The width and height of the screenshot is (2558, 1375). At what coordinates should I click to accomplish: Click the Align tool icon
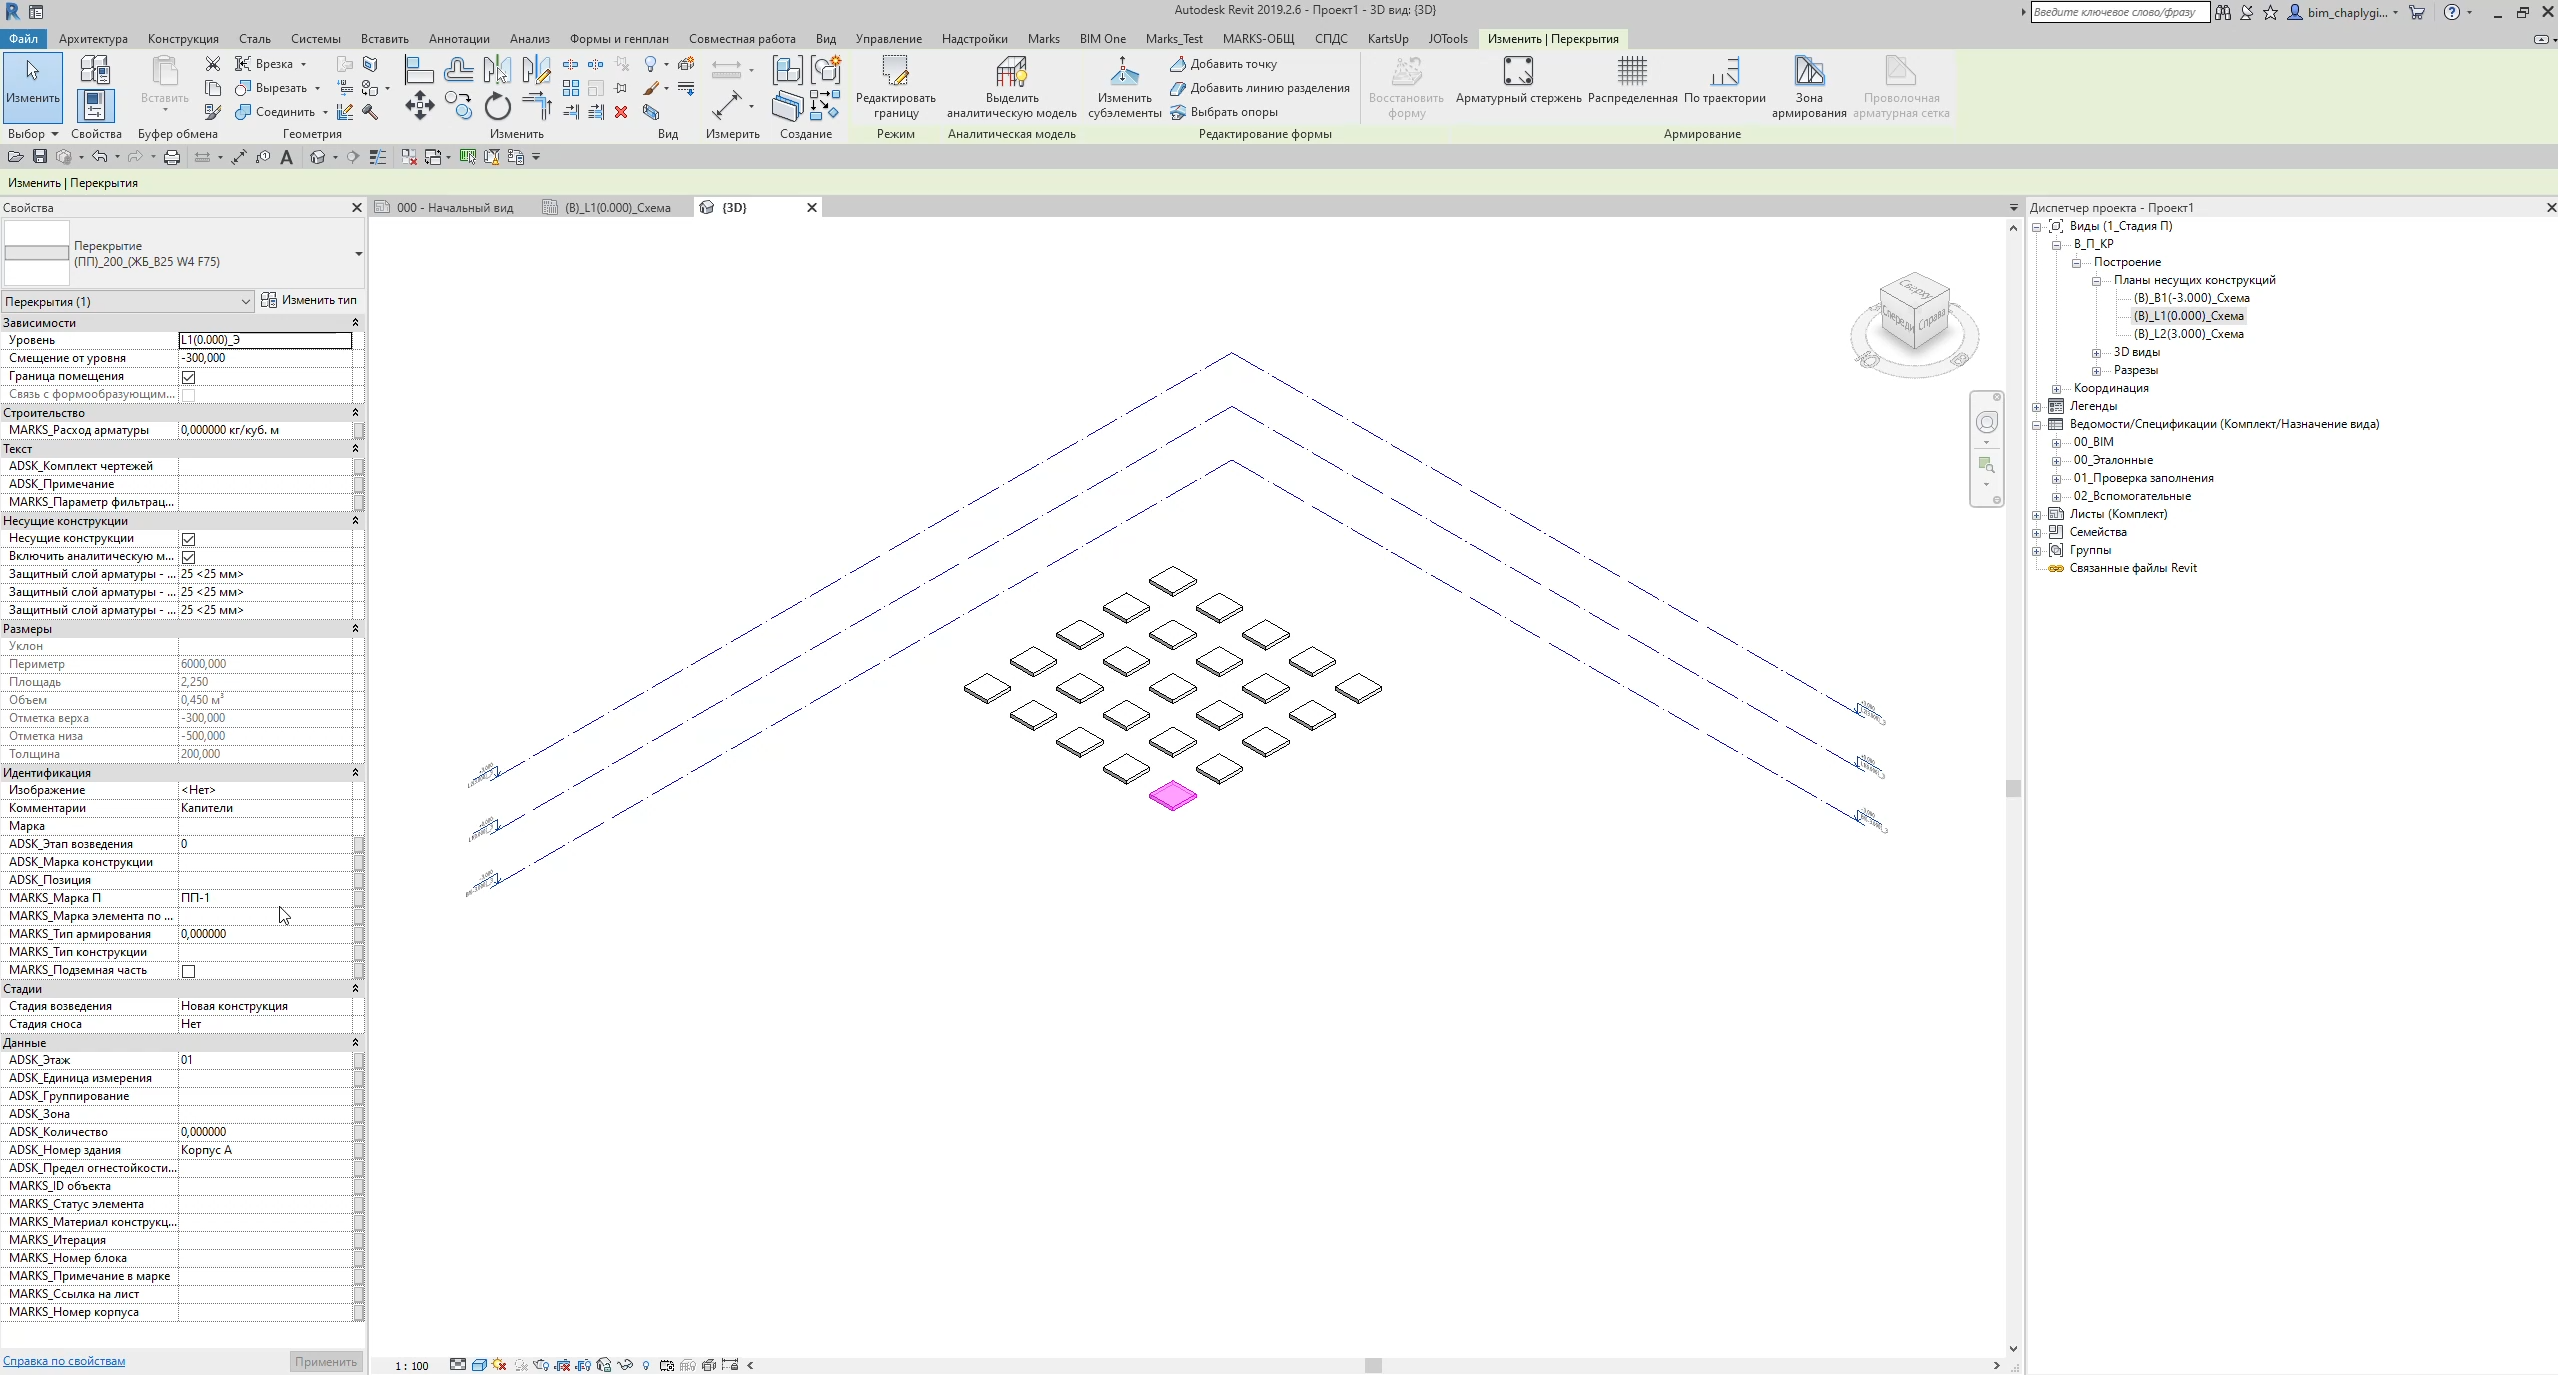click(419, 69)
